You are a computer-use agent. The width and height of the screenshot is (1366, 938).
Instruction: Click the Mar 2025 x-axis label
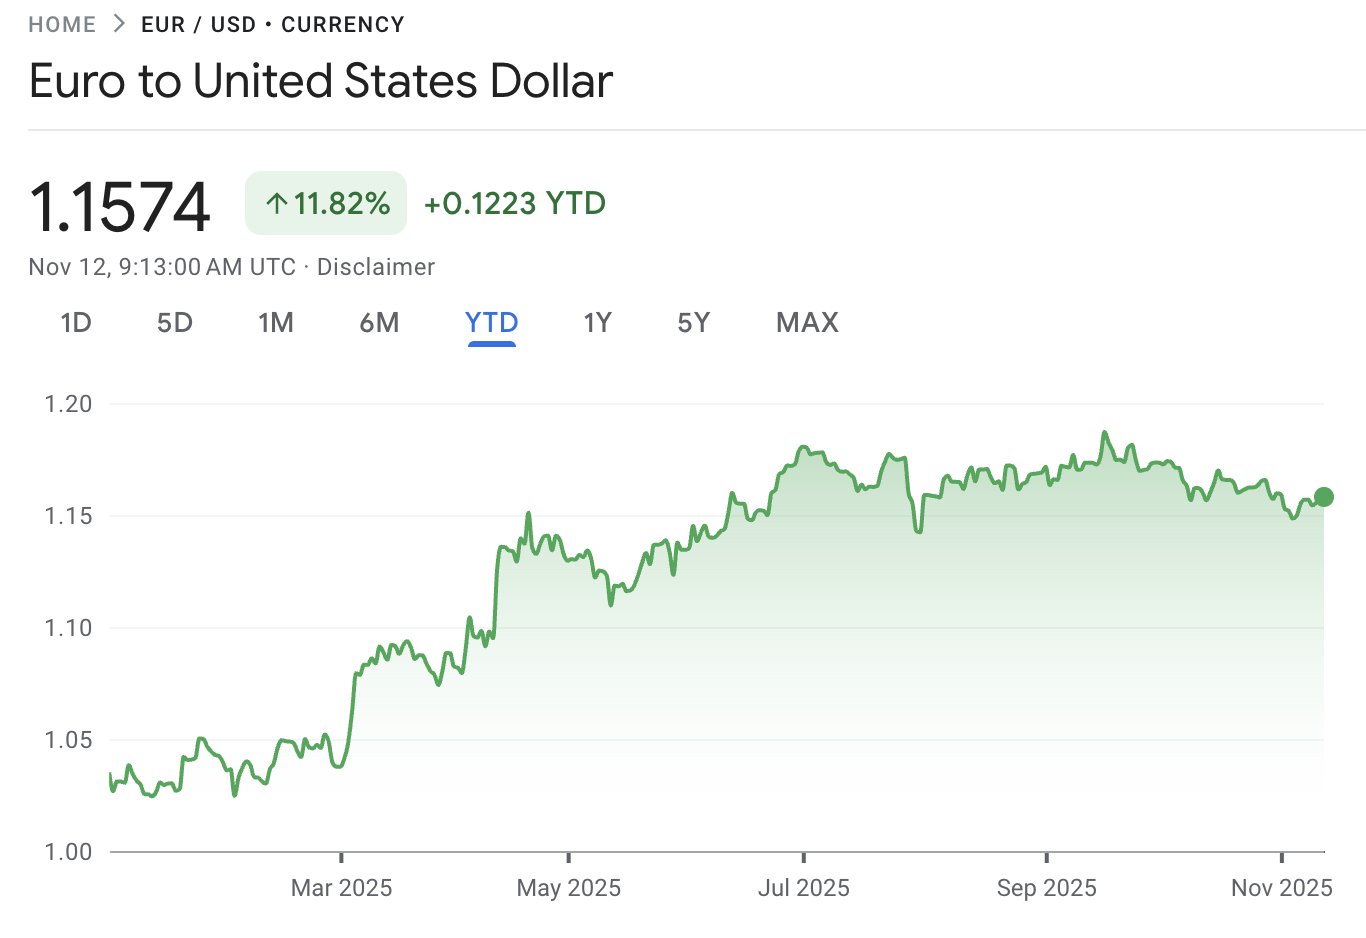coord(341,888)
